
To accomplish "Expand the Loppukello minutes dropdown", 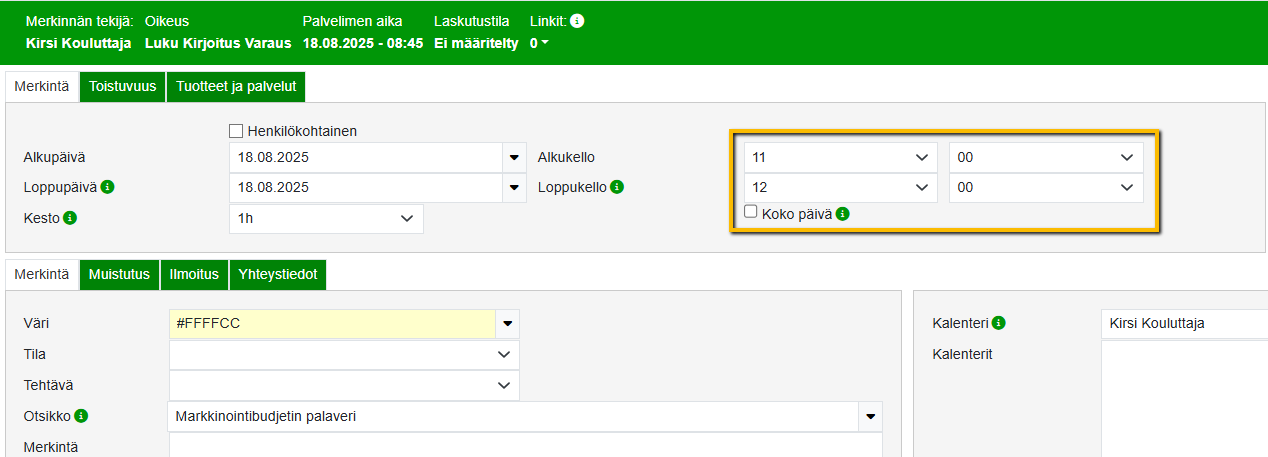I will pos(1045,187).
